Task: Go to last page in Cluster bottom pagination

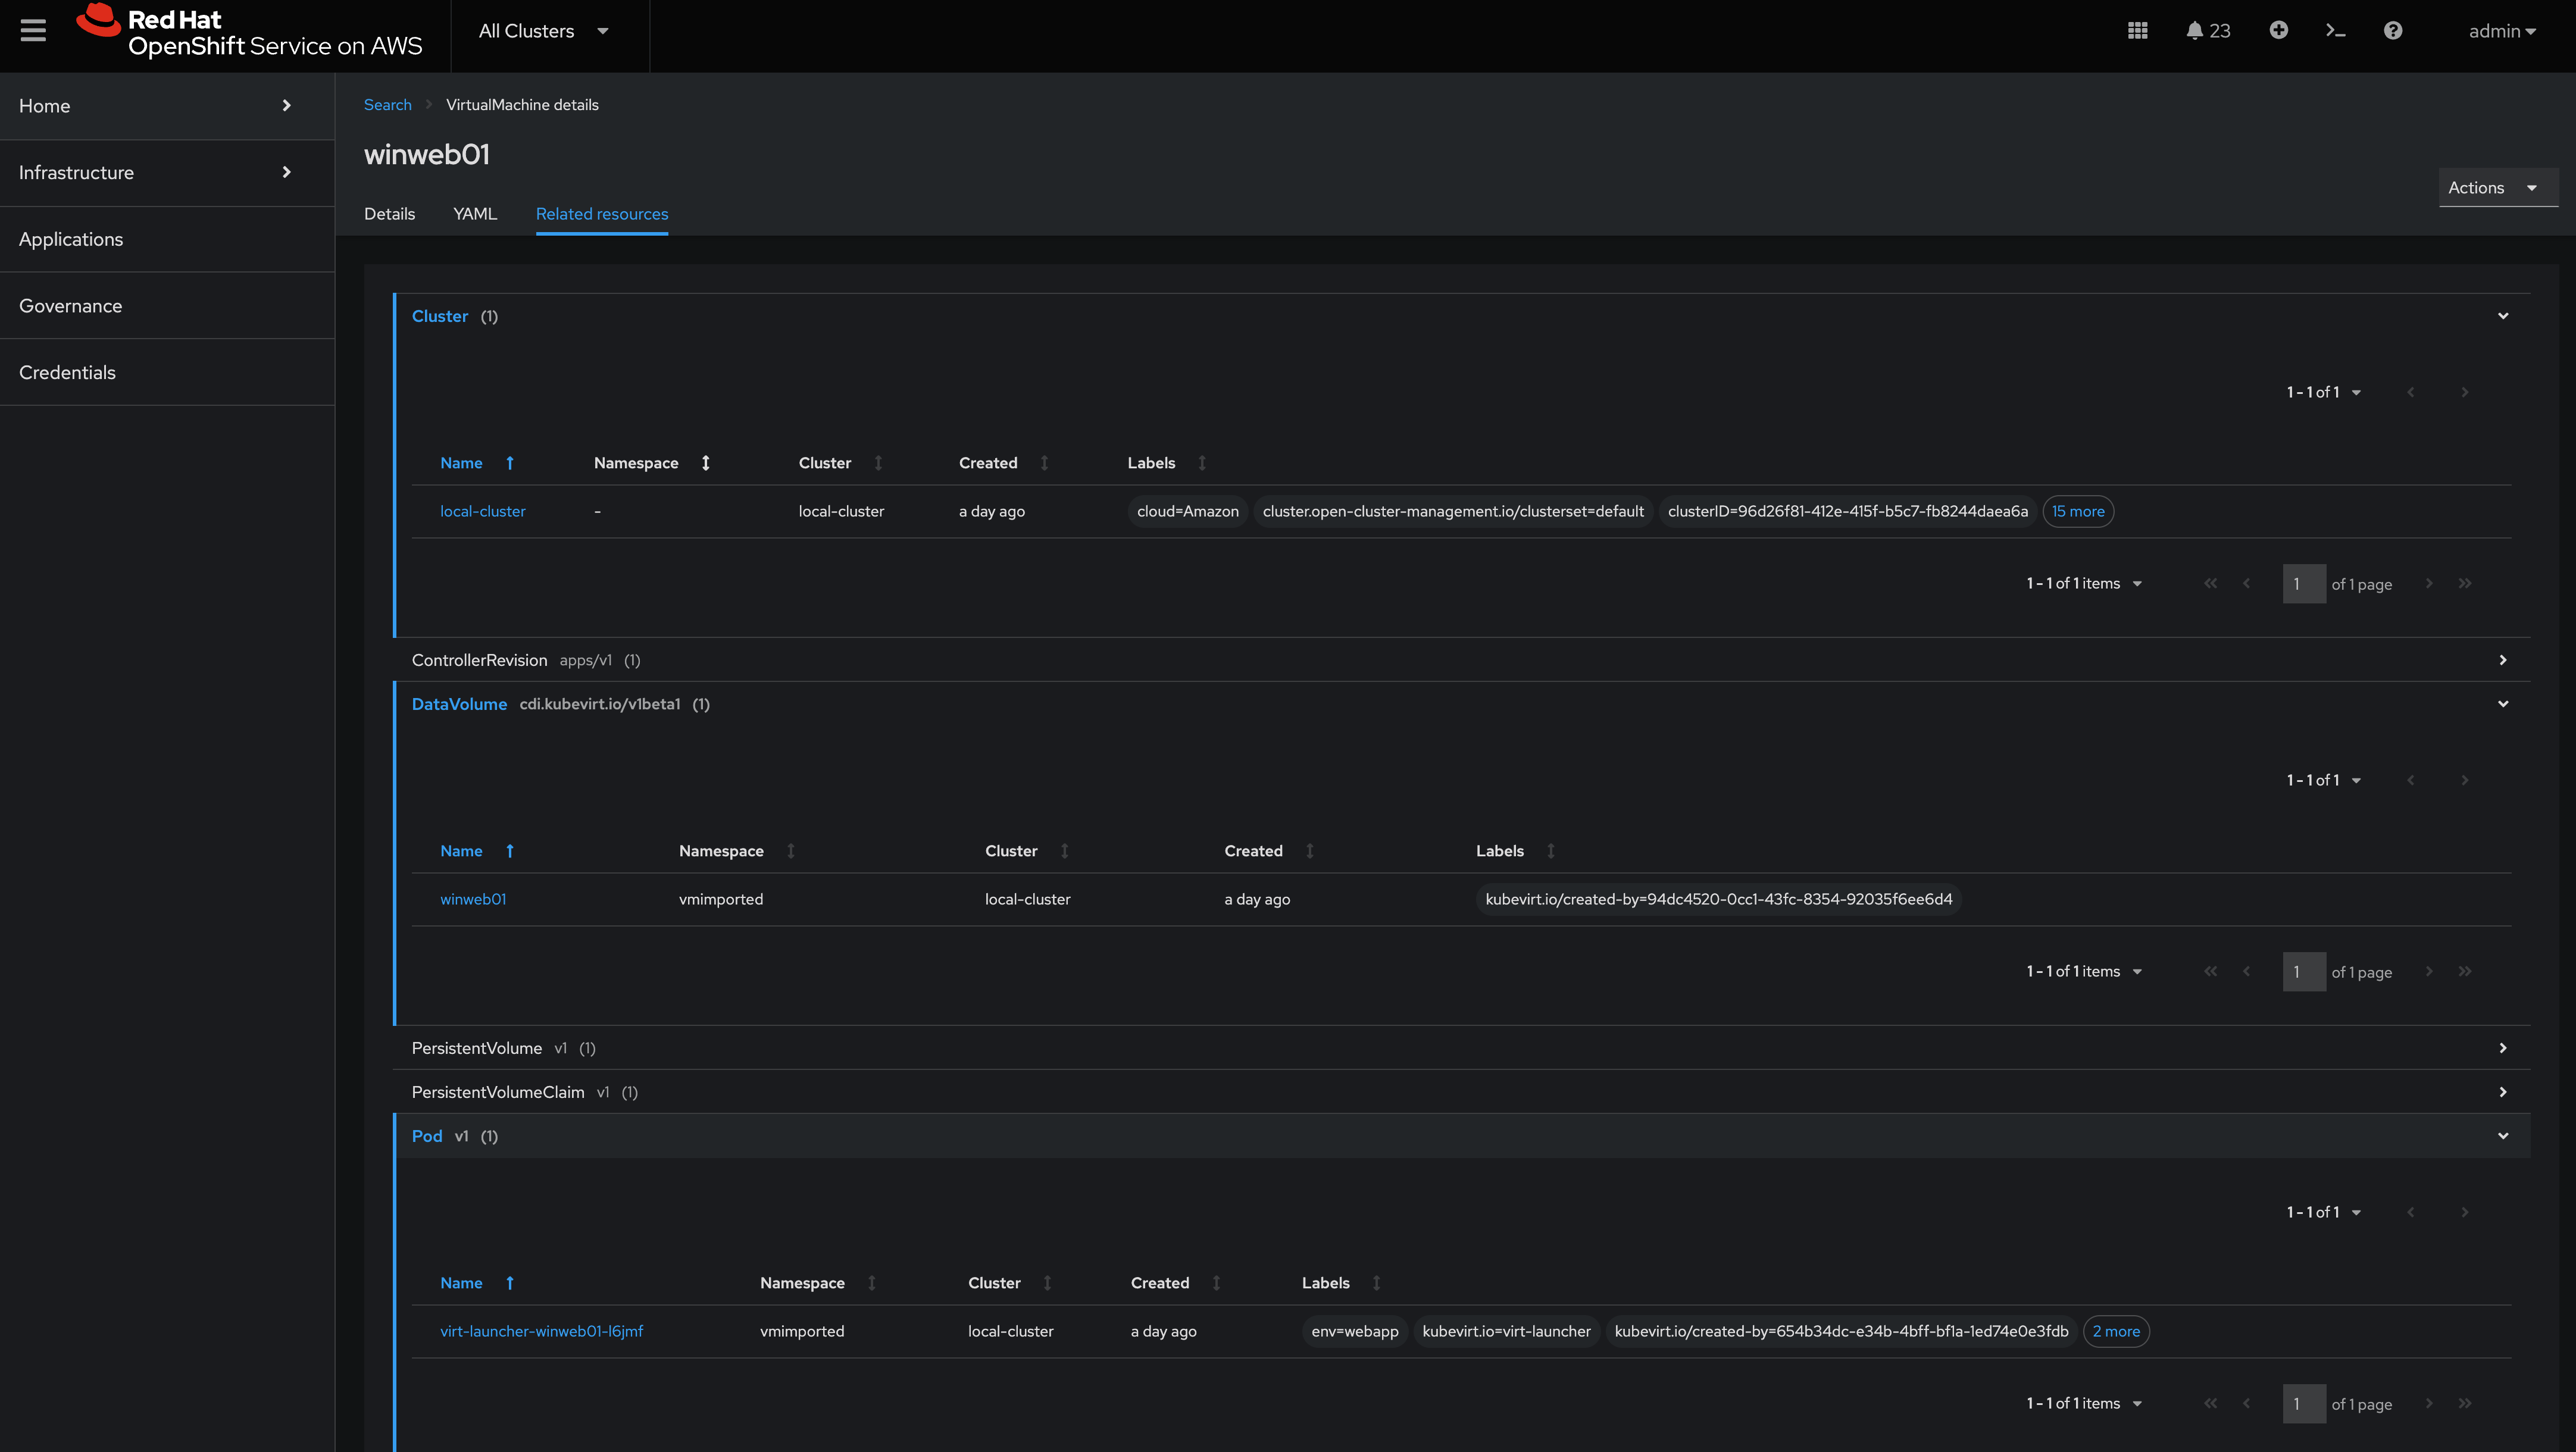Action: pyautogui.click(x=2465, y=584)
